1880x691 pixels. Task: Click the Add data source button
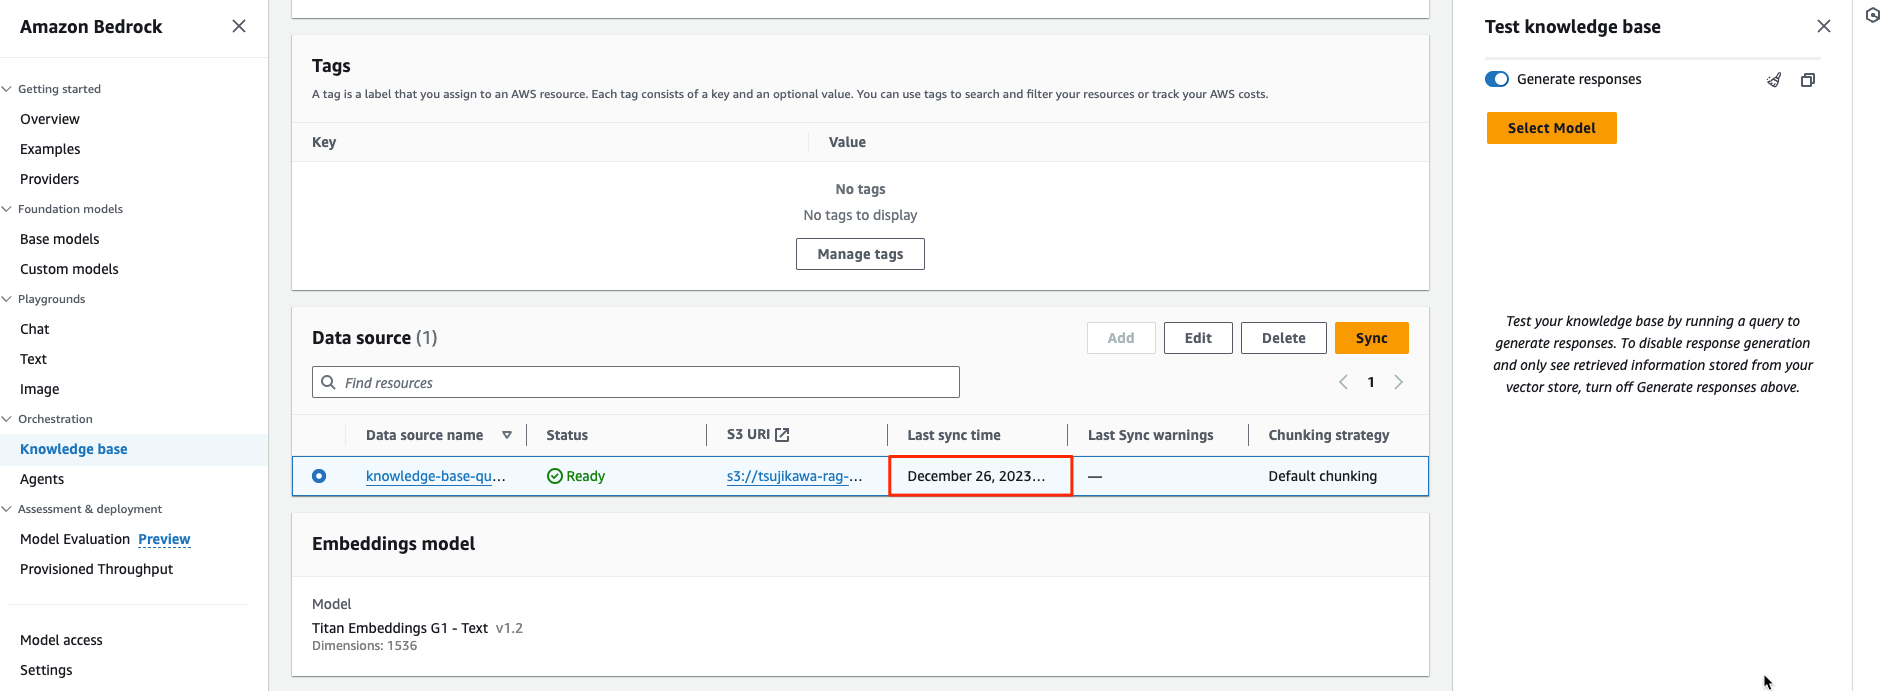[1121, 338]
